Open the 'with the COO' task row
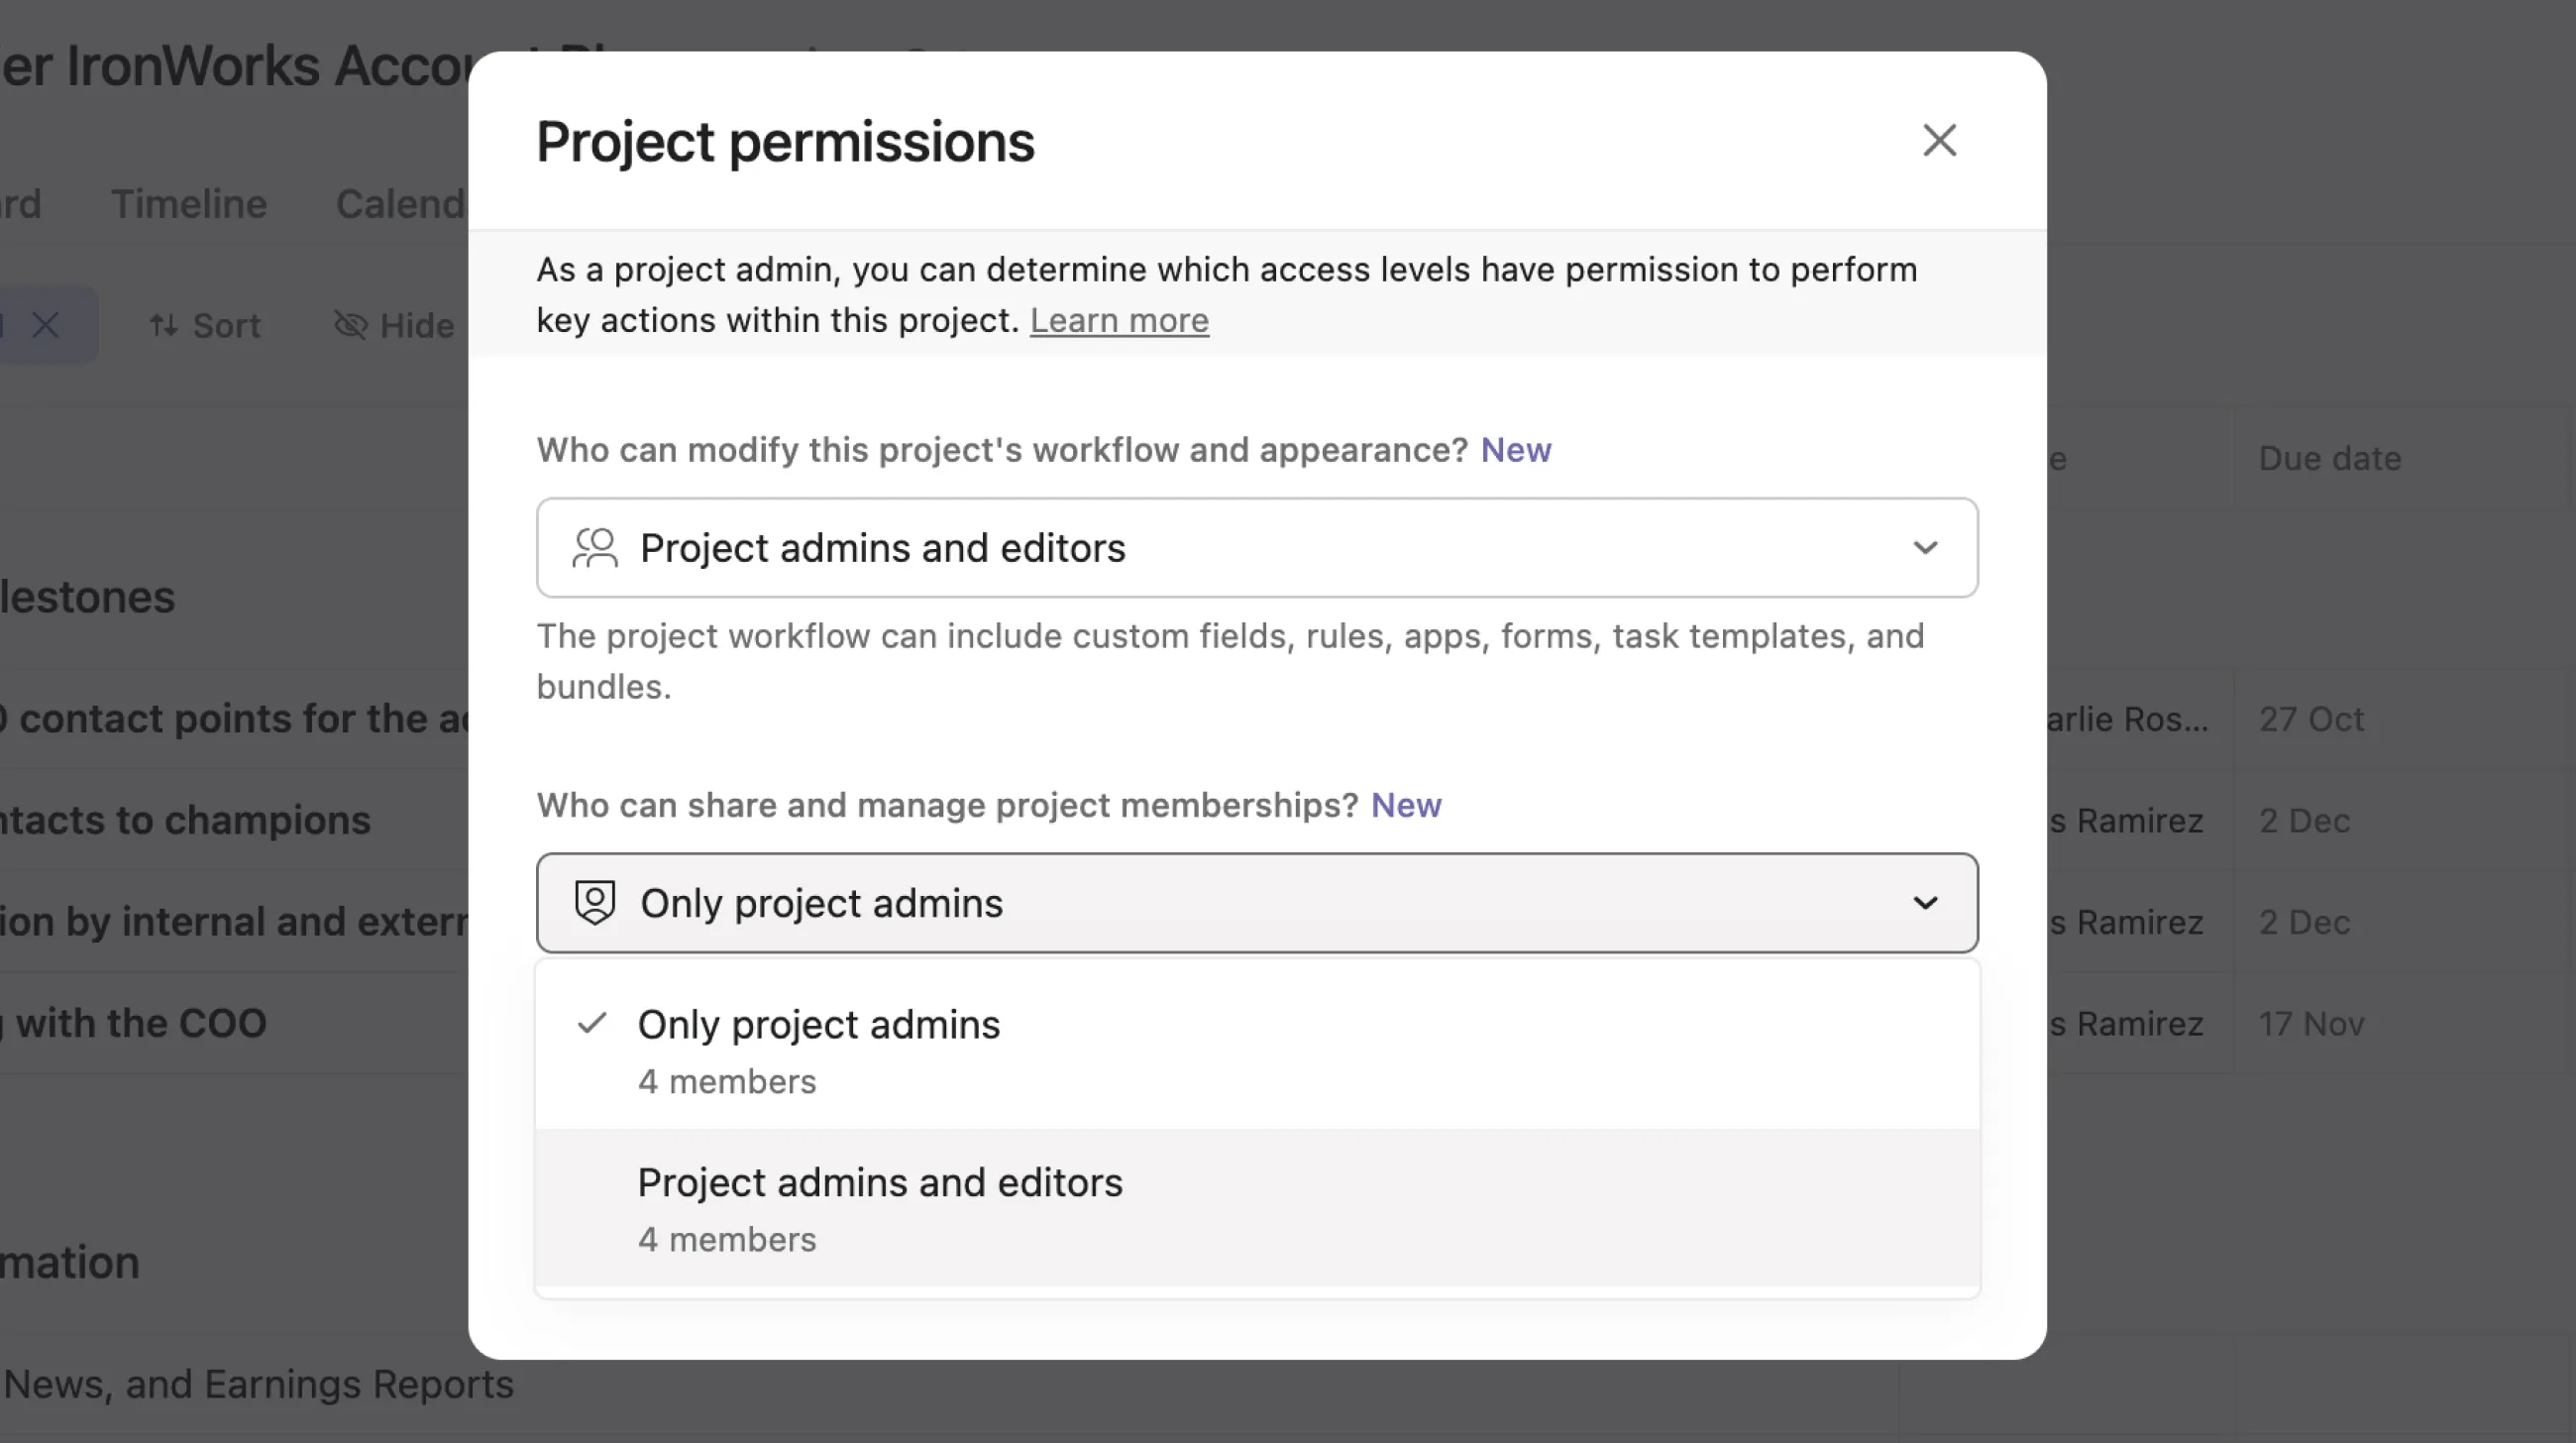This screenshot has width=2576, height=1443. pyautogui.click(x=140, y=1024)
